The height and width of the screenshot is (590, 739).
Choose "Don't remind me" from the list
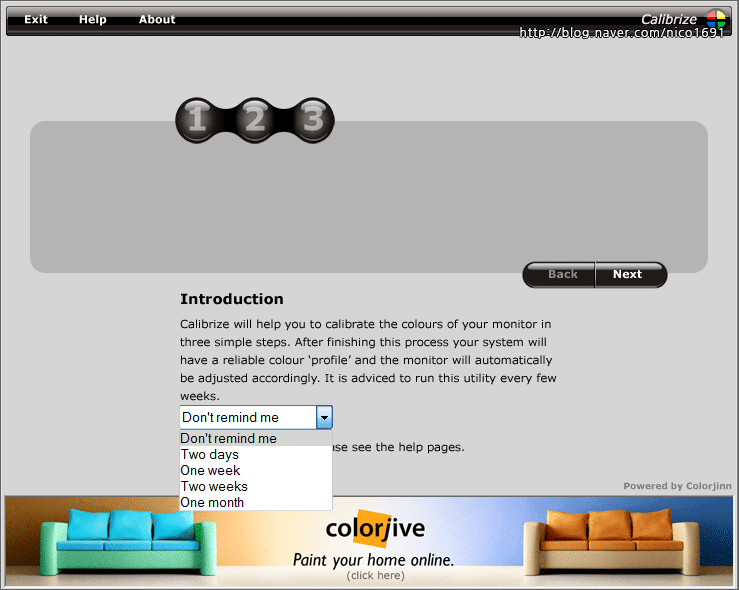tap(229, 438)
